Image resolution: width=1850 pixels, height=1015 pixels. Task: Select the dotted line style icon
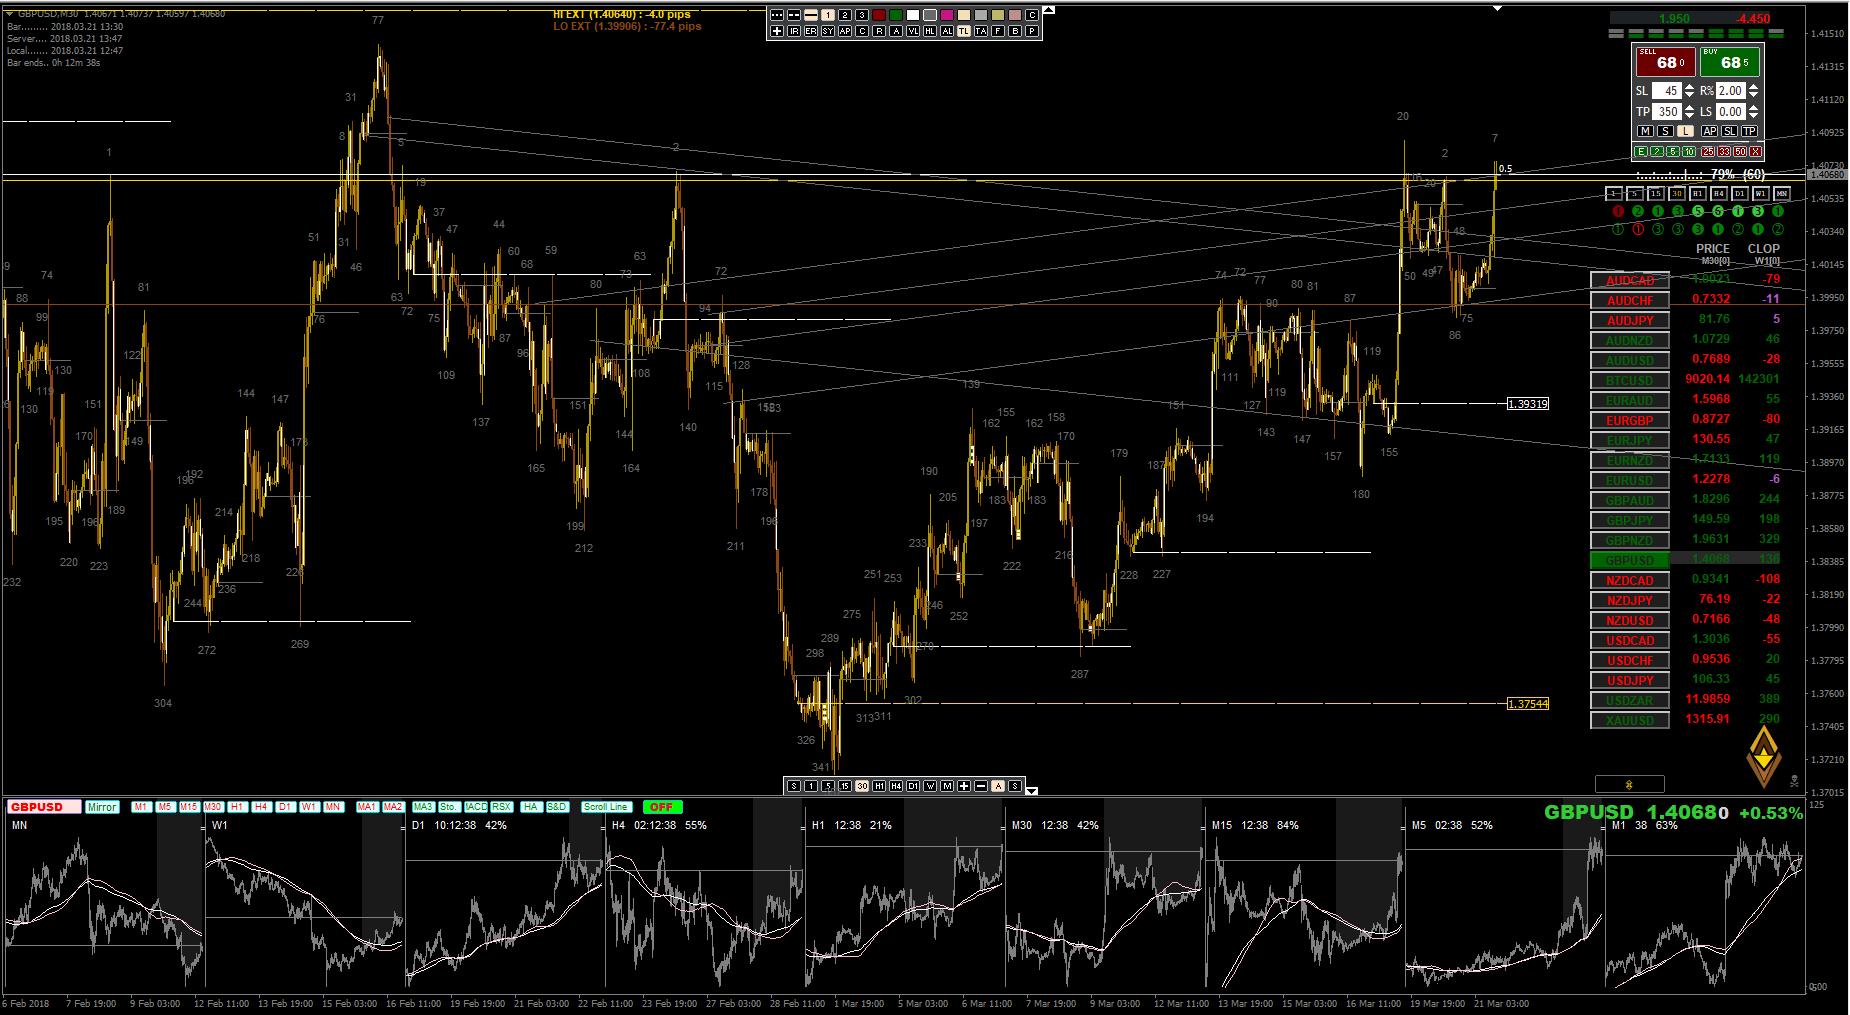click(x=777, y=15)
